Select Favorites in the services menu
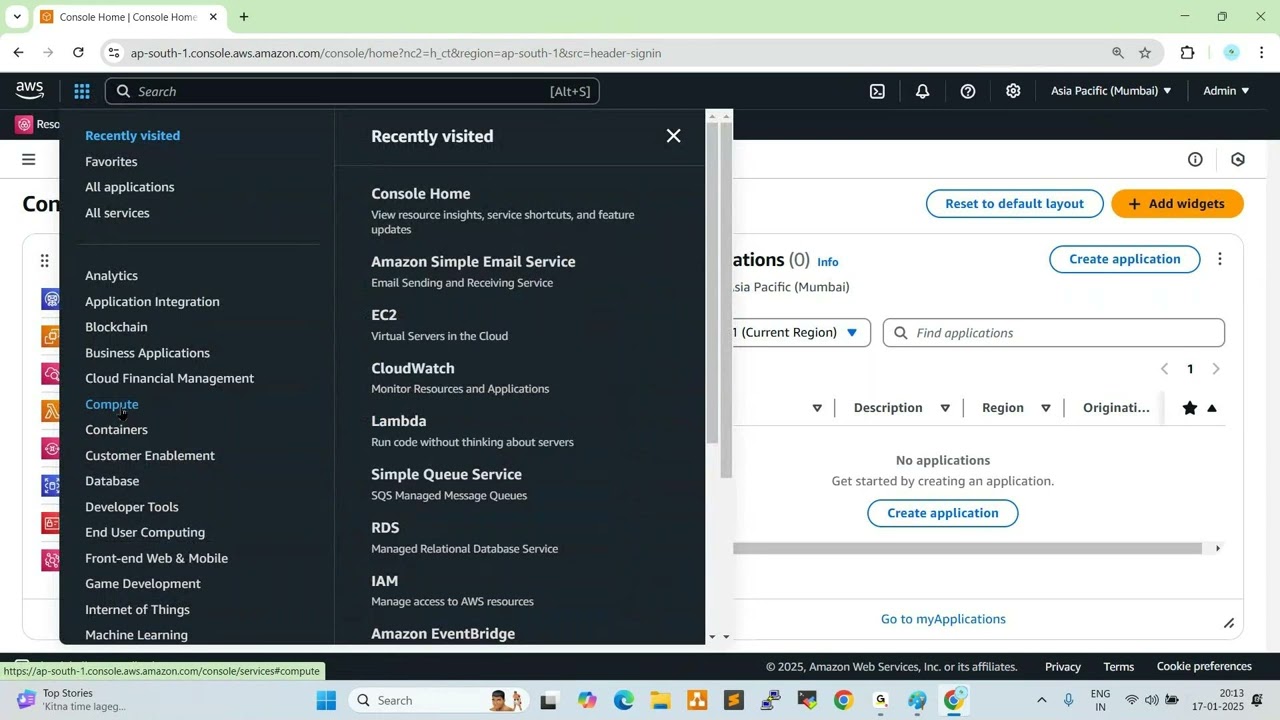Screen dimensions: 1280x720 [x=111, y=162]
